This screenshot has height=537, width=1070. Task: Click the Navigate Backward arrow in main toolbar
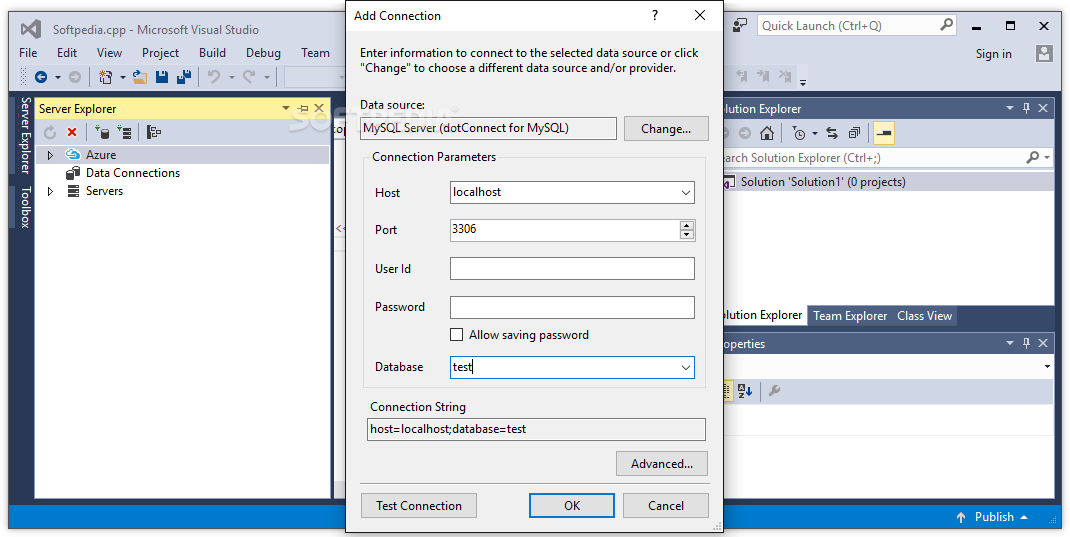click(x=41, y=77)
